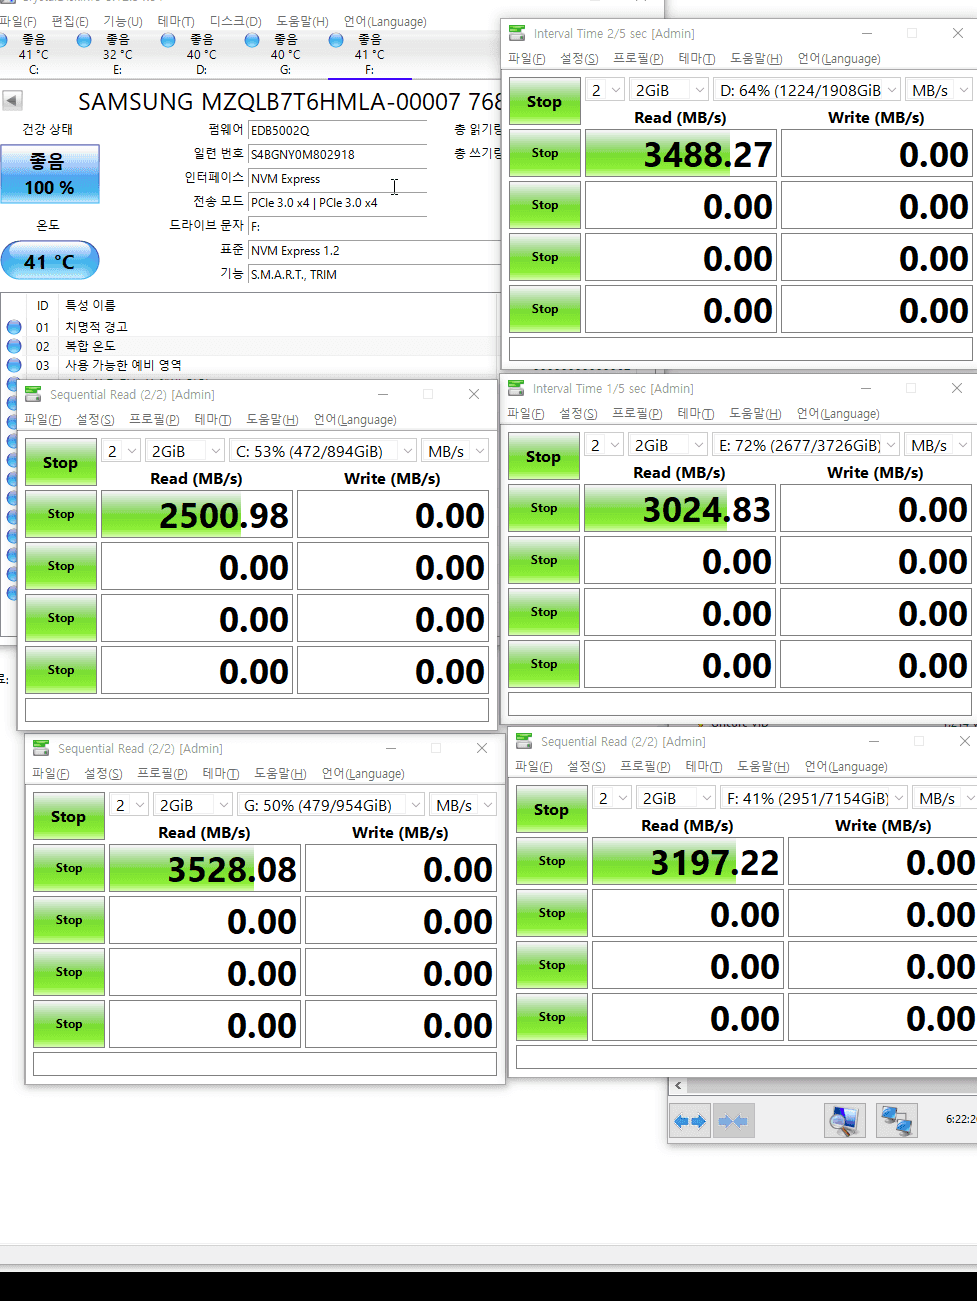Viewport: 977px width, 1301px height.
Task: Click the networked computers icon
Action: pyautogui.click(x=896, y=1121)
